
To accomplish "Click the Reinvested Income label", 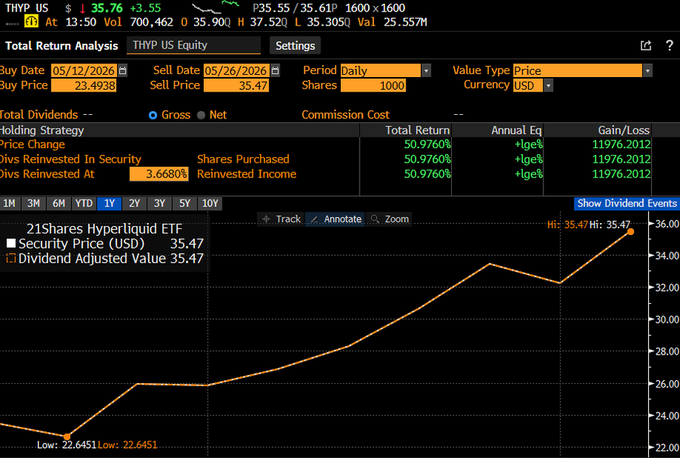I will pos(247,174).
